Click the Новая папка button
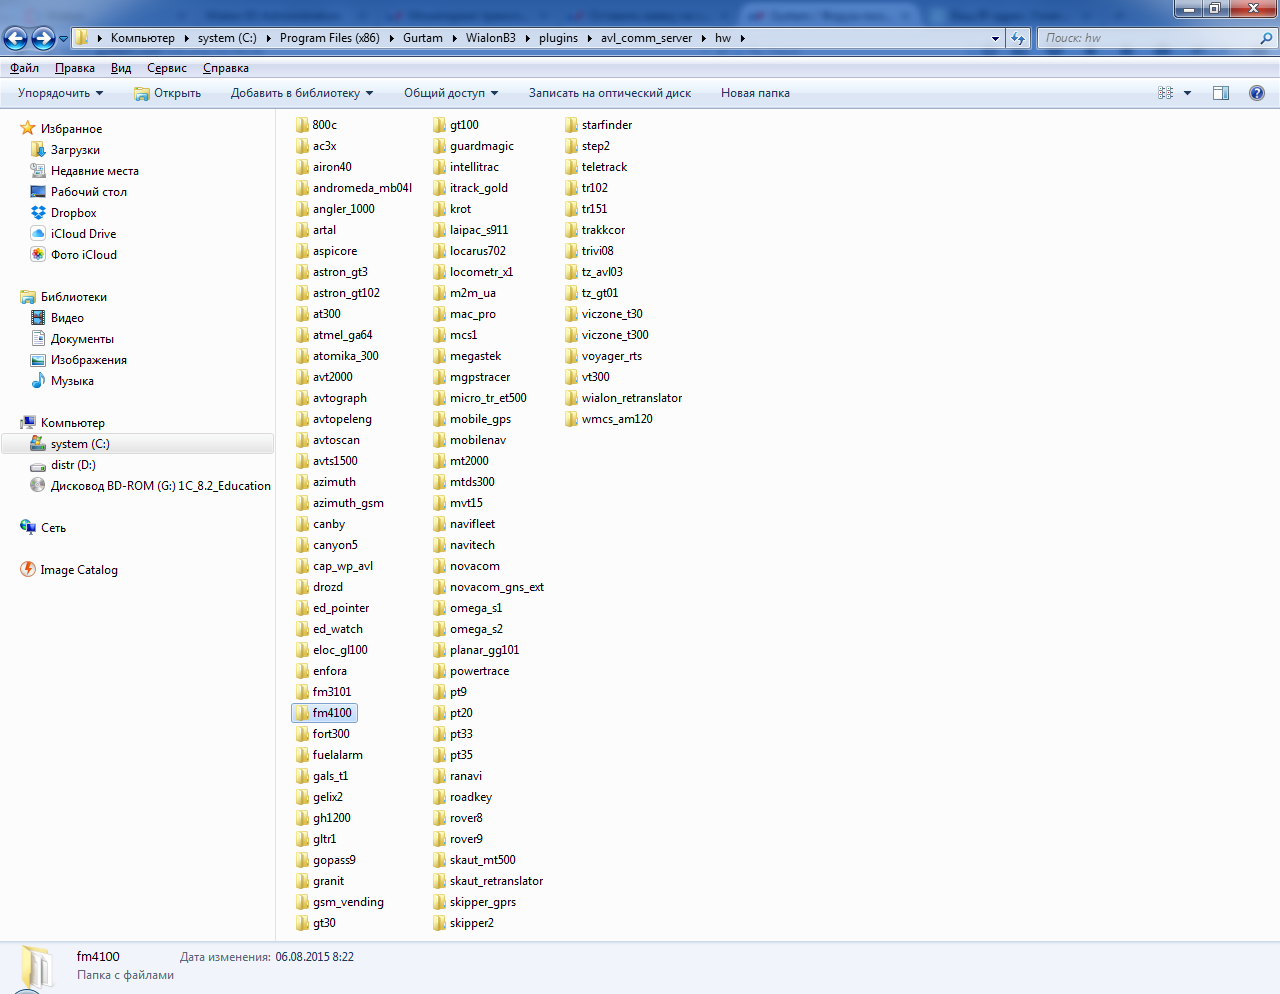1280x994 pixels. click(755, 93)
